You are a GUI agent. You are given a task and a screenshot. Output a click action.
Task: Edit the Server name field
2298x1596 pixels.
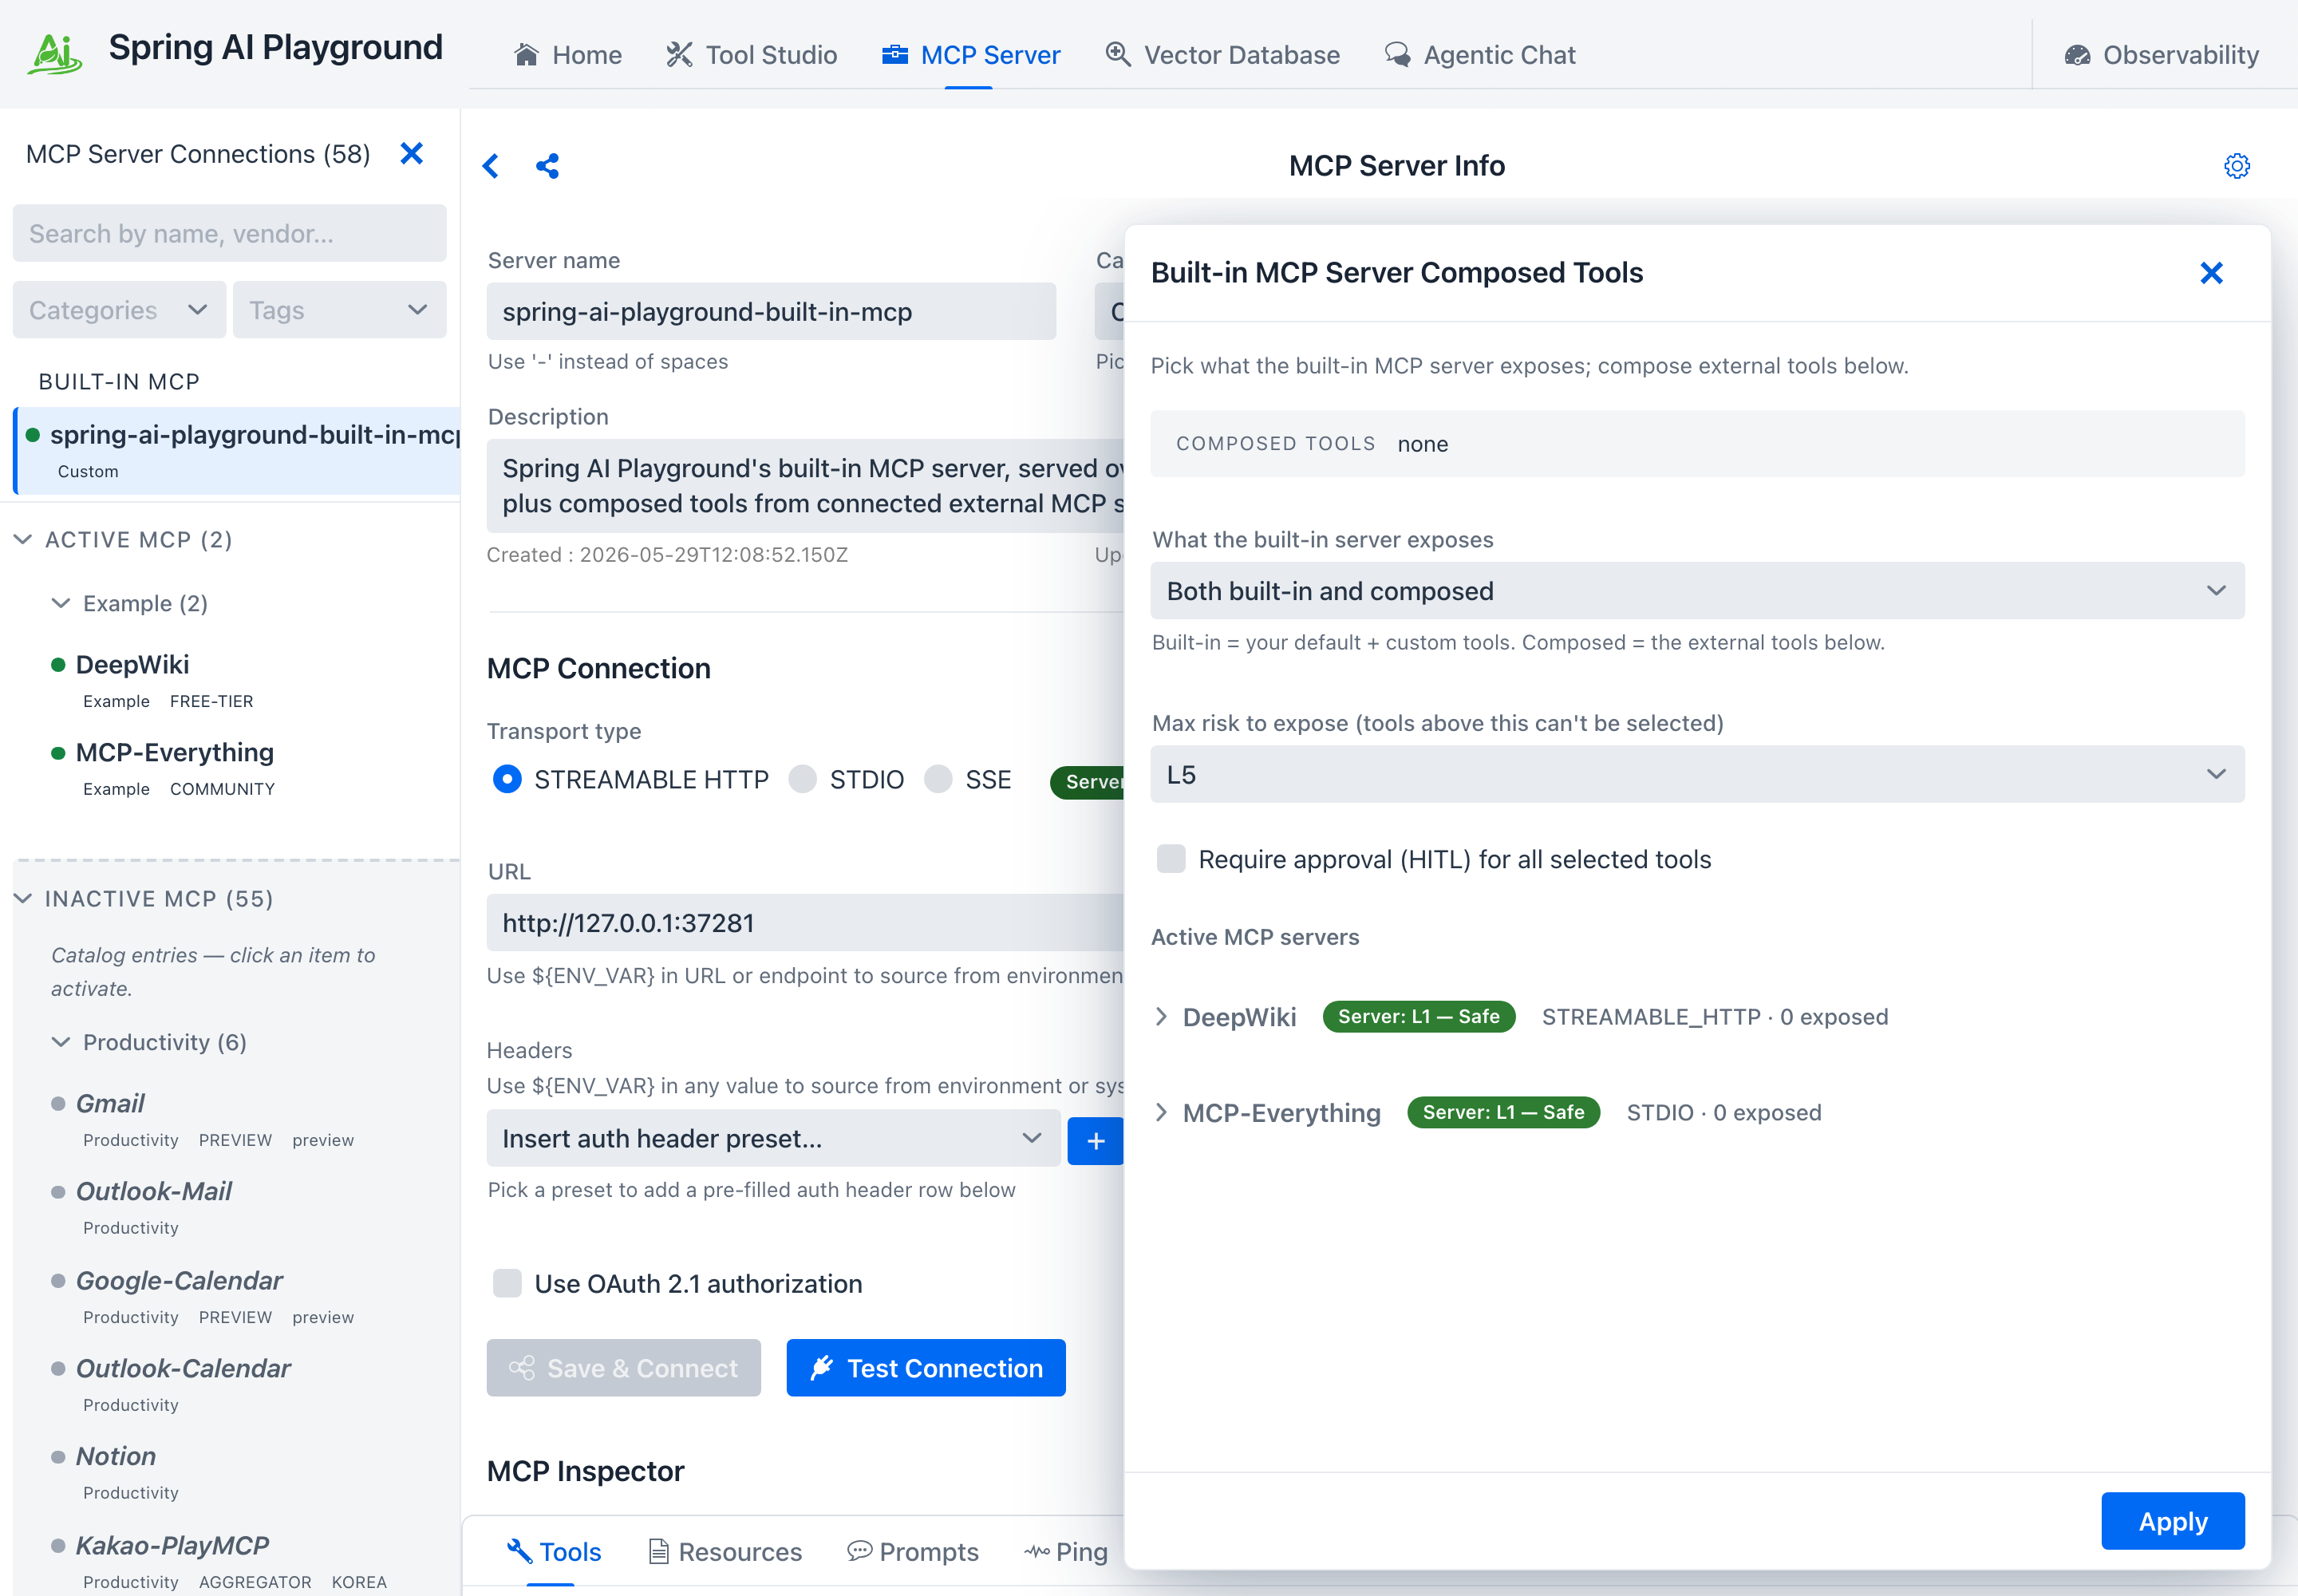[x=771, y=311]
